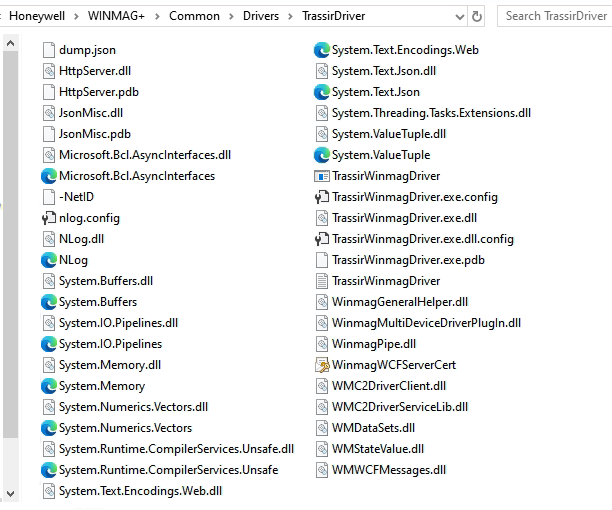Viewport: 612px width, 510px height.
Task: Go to Honeywell folder in breadcrumb
Action: pos(37,16)
